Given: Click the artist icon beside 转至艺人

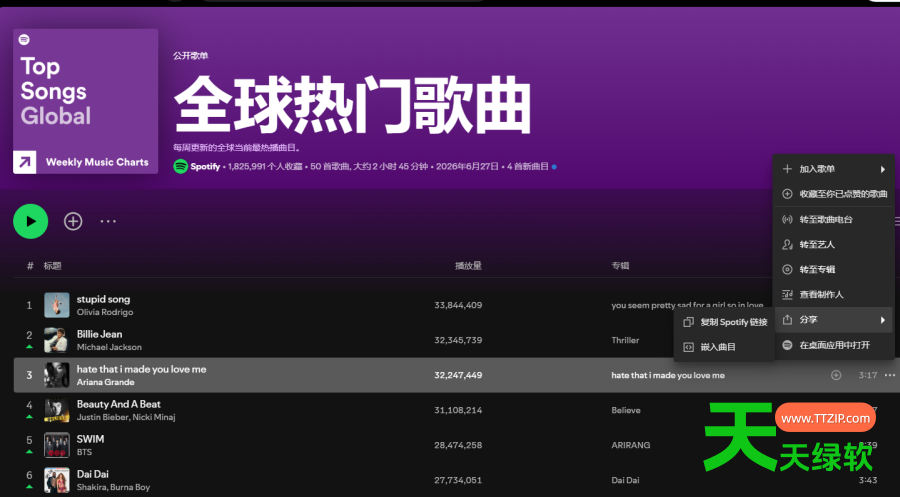Looking at the screenshot, I should [787, 244].
